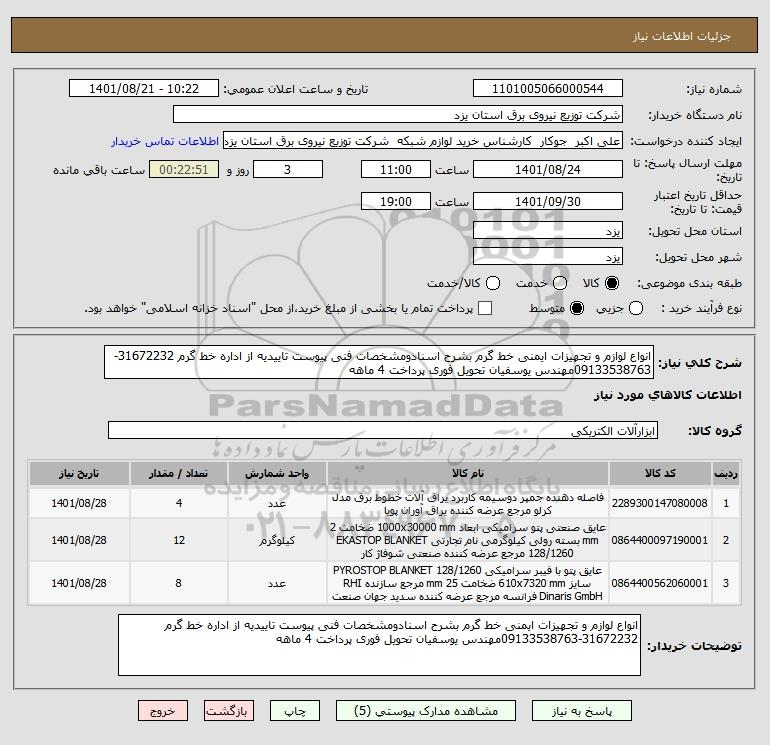
Task: Click the واحد شمارش column header
Action: tap(277, 473)
